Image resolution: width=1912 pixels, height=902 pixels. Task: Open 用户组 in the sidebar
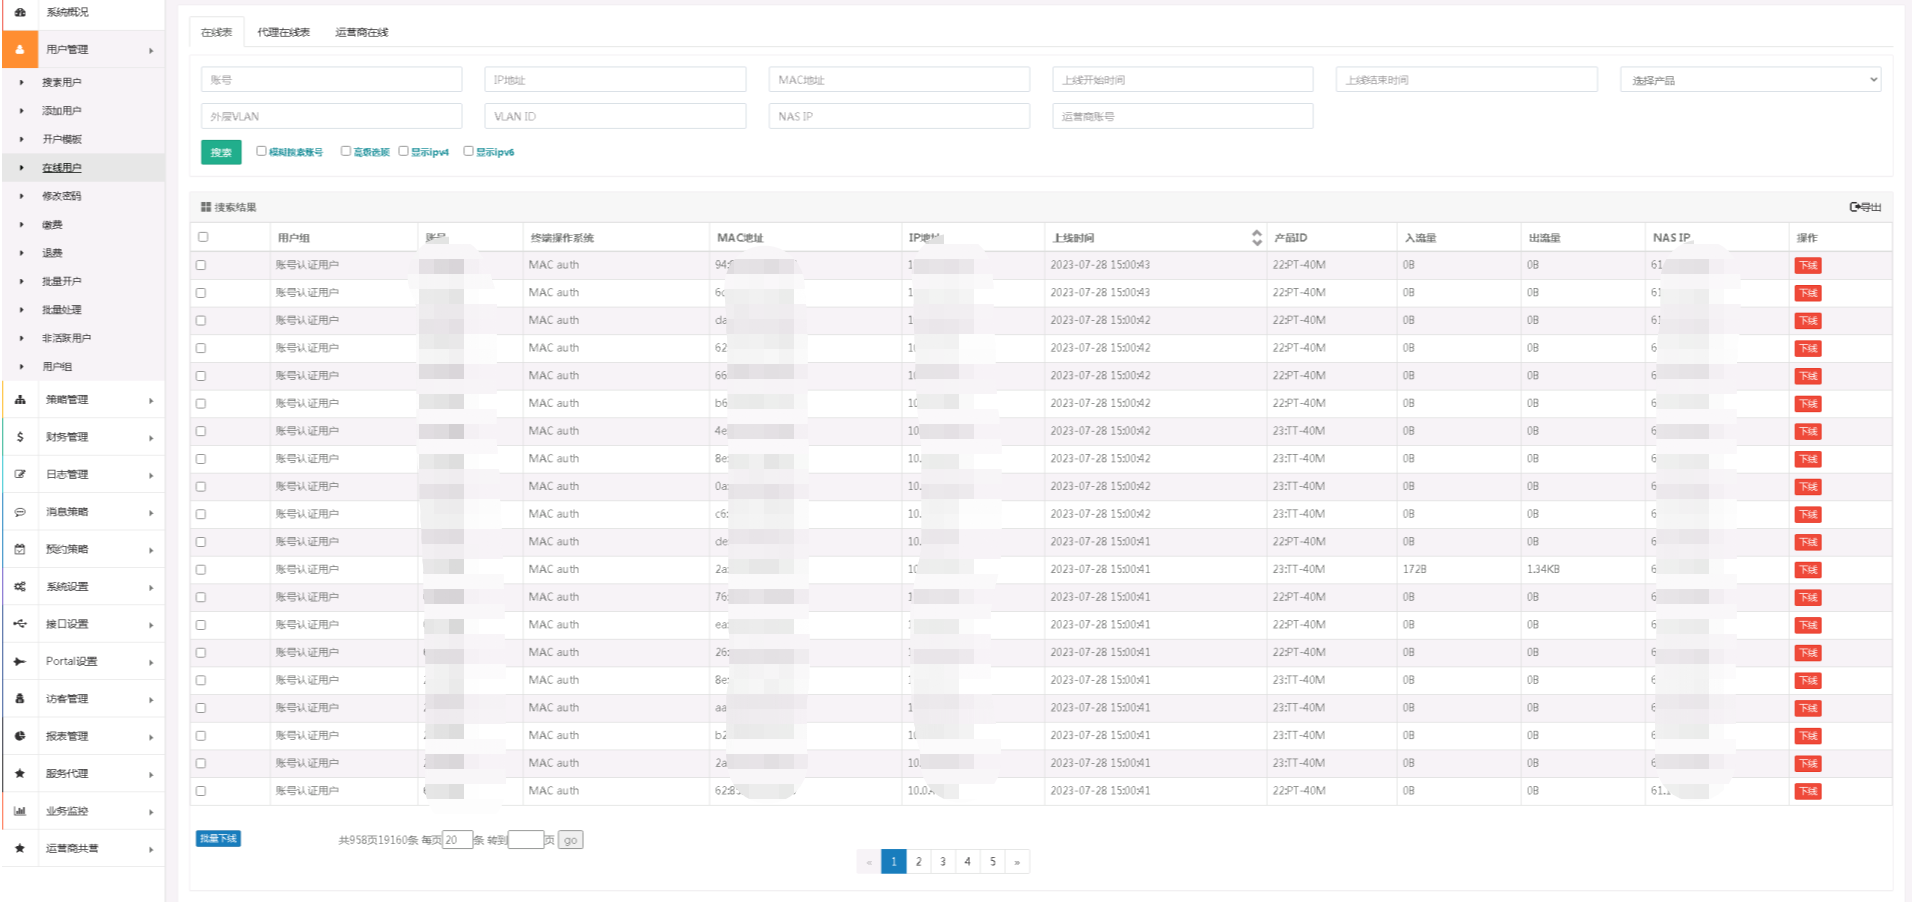58,367
